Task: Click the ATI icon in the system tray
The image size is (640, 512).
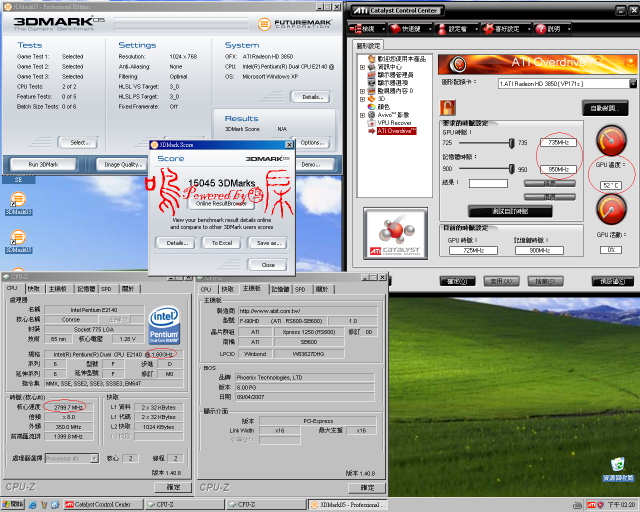Action: pyautogui.click(x=591, y=505)
